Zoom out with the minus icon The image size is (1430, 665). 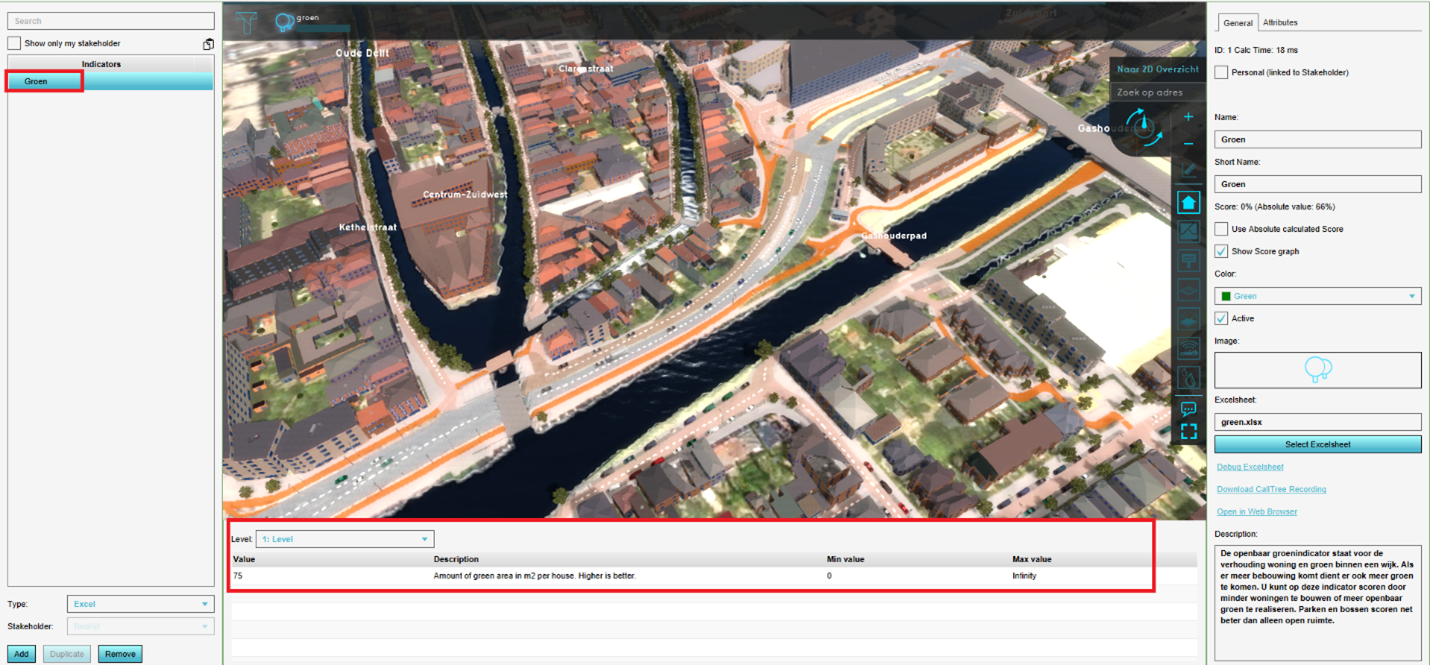coord(1188,144)
